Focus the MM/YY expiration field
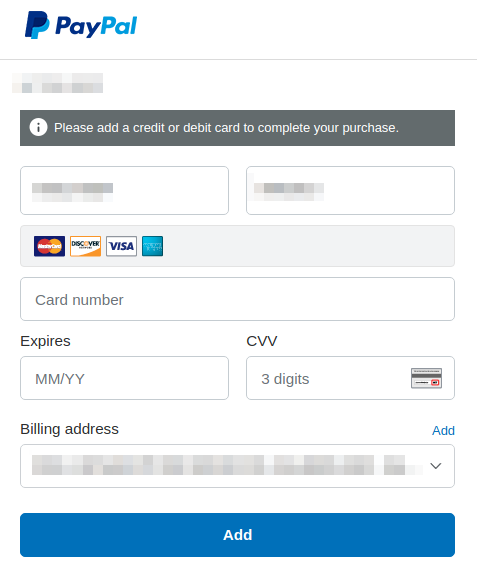Viewport: 477px width, 578px height. click(x=125, y=378)
